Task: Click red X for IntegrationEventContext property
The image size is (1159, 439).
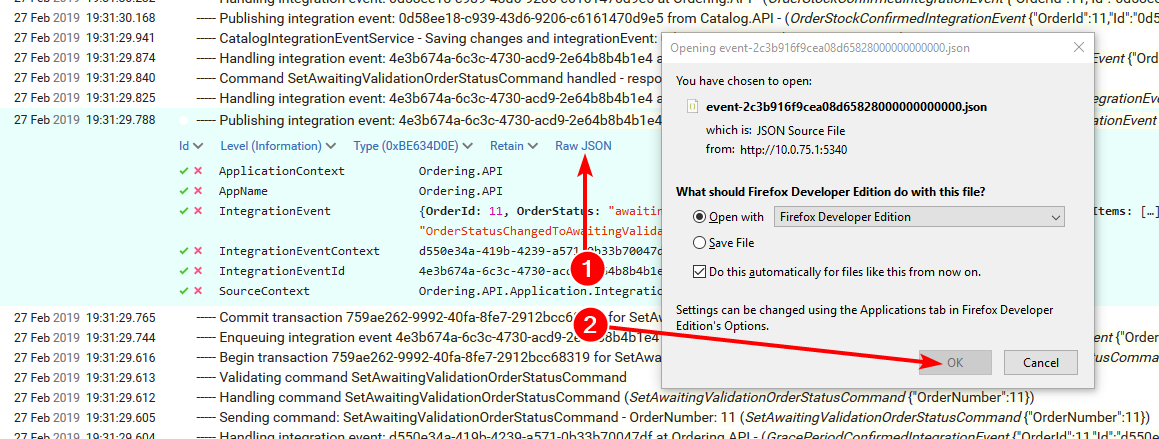Action: tap(198, 251)
